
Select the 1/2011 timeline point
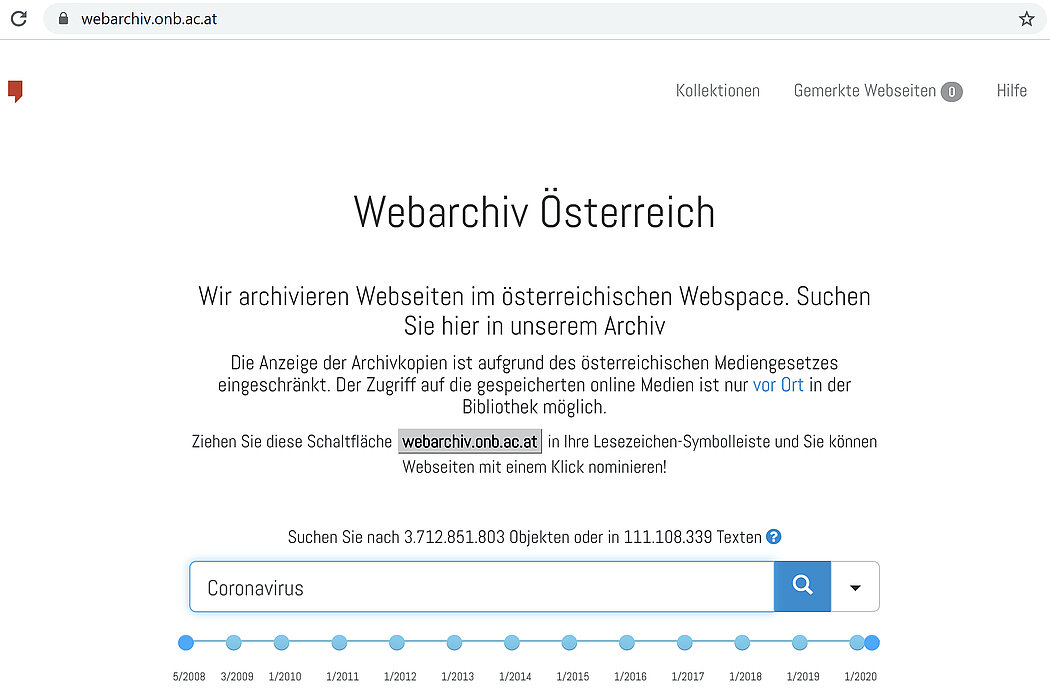(x=340, y=643)
